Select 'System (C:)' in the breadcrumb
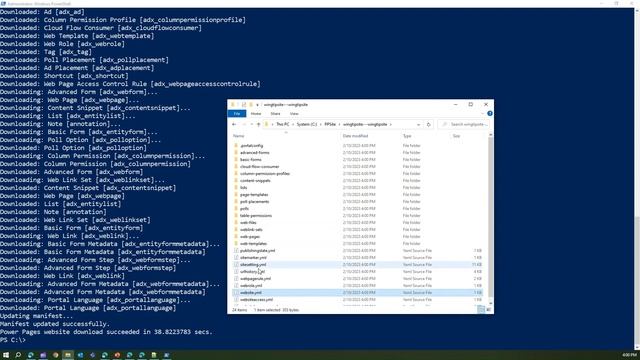This screenshot has height=360, width=640. (307, 124)
